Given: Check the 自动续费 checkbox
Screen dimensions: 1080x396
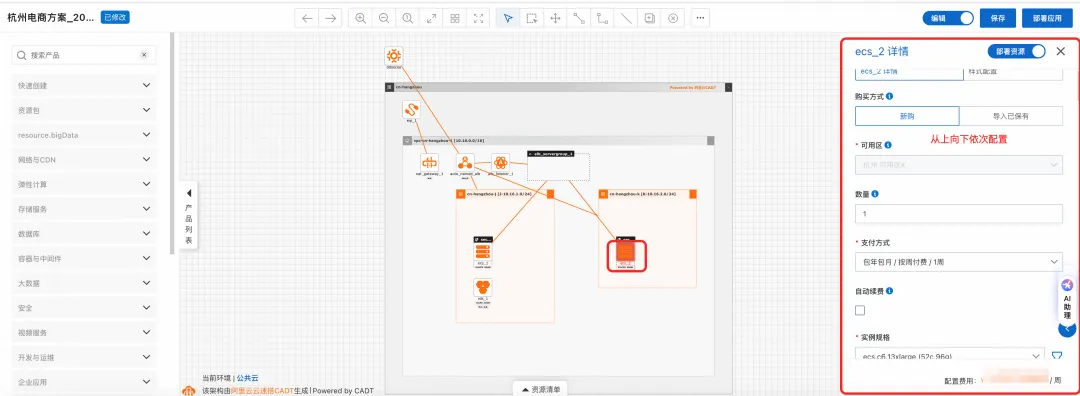Looking at the screenshot, I should 860,311.
